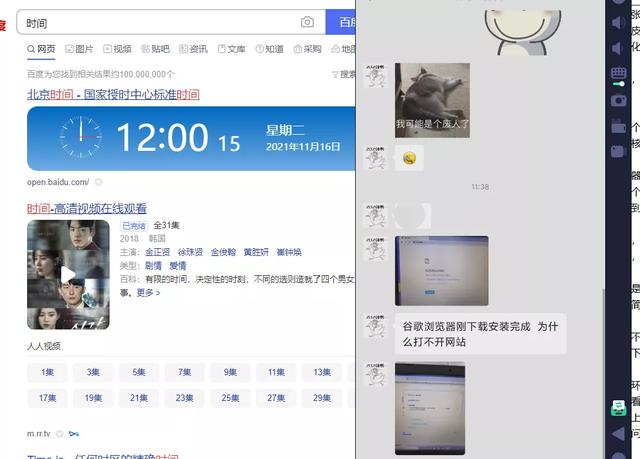Click the 谷歌浏览器刚下载安装完成 message bubble
Viewport: 640px width, 459px height.
(480, 334)
